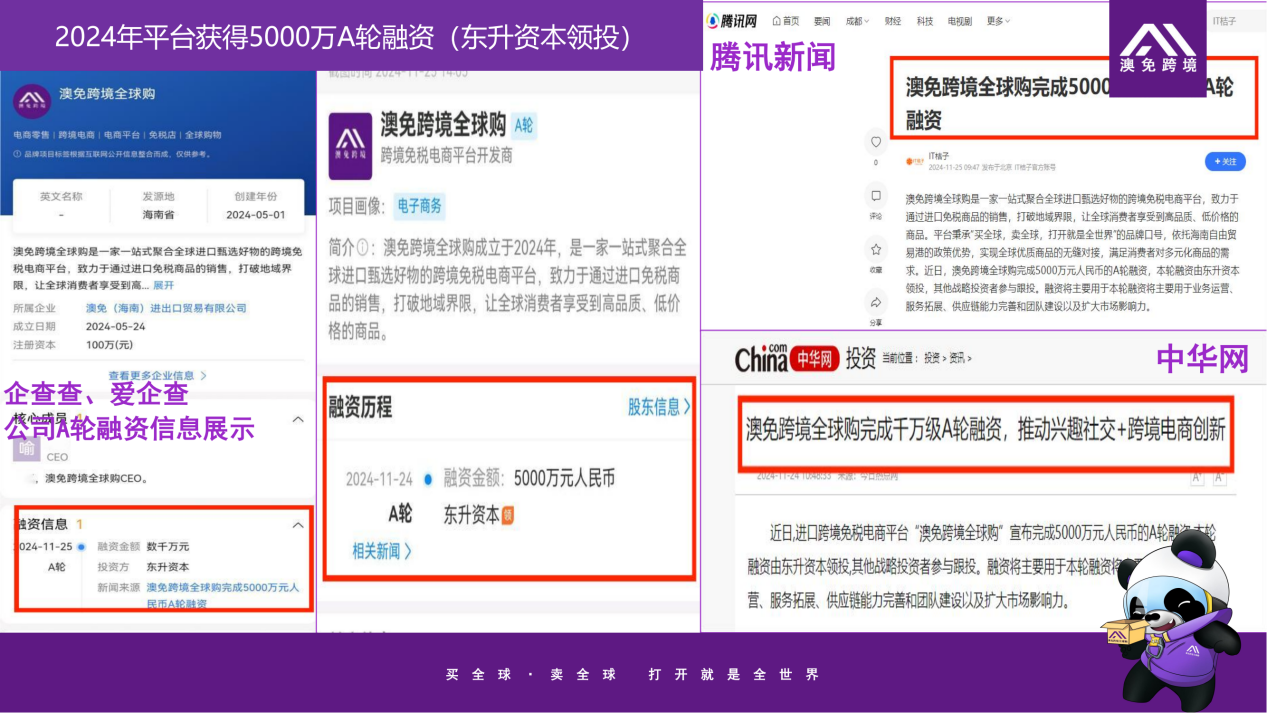
Task: Open the 财经 finance tab
Action: (893, 21)
